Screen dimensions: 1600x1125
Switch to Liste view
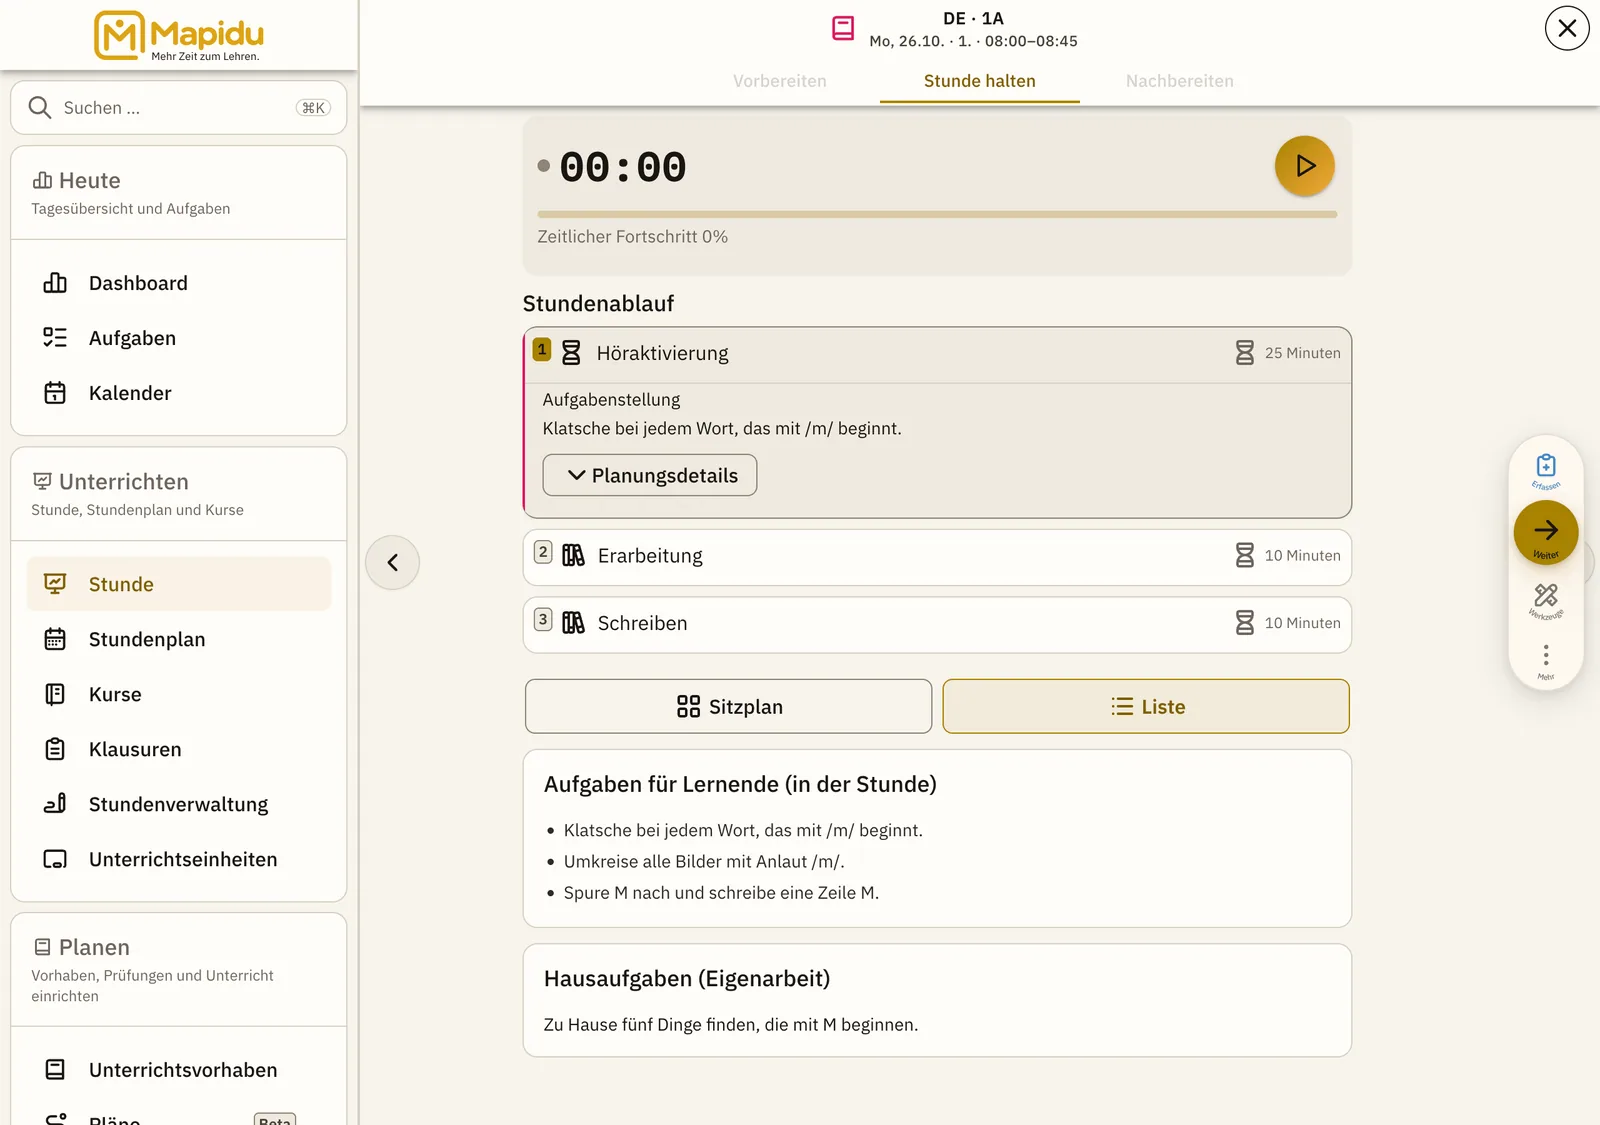tap(1146, 706)
